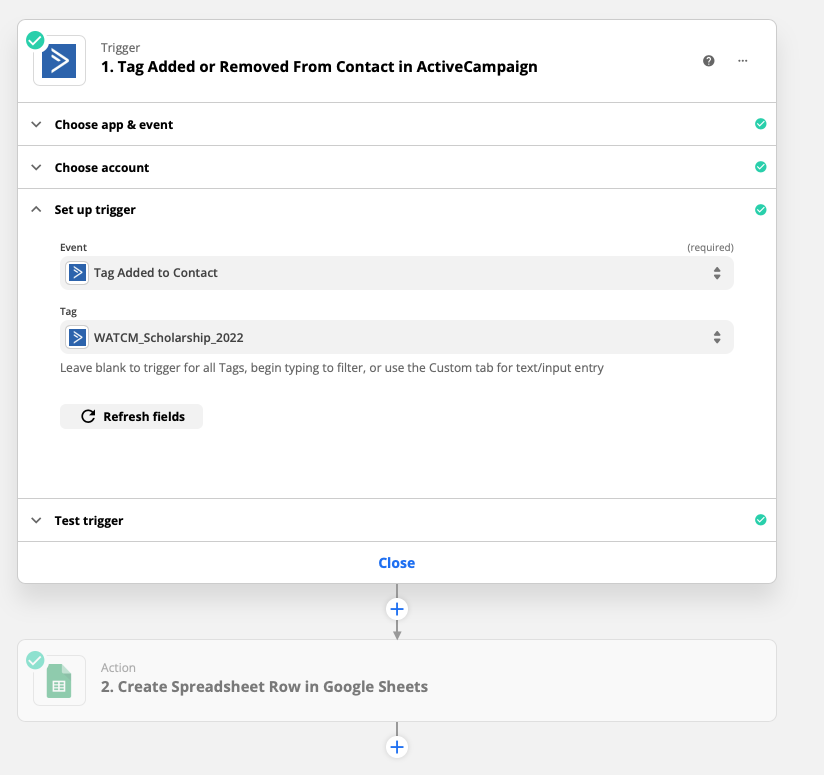Open the help question mark icon
Image resolution: width=824 pixels, height=775 pixels.
click(708, 61)
